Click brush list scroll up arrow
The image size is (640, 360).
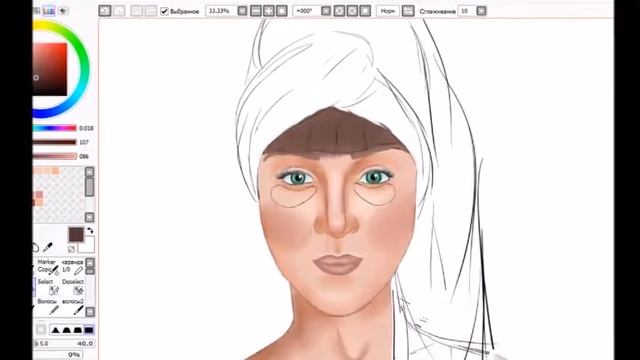(90, 262)
